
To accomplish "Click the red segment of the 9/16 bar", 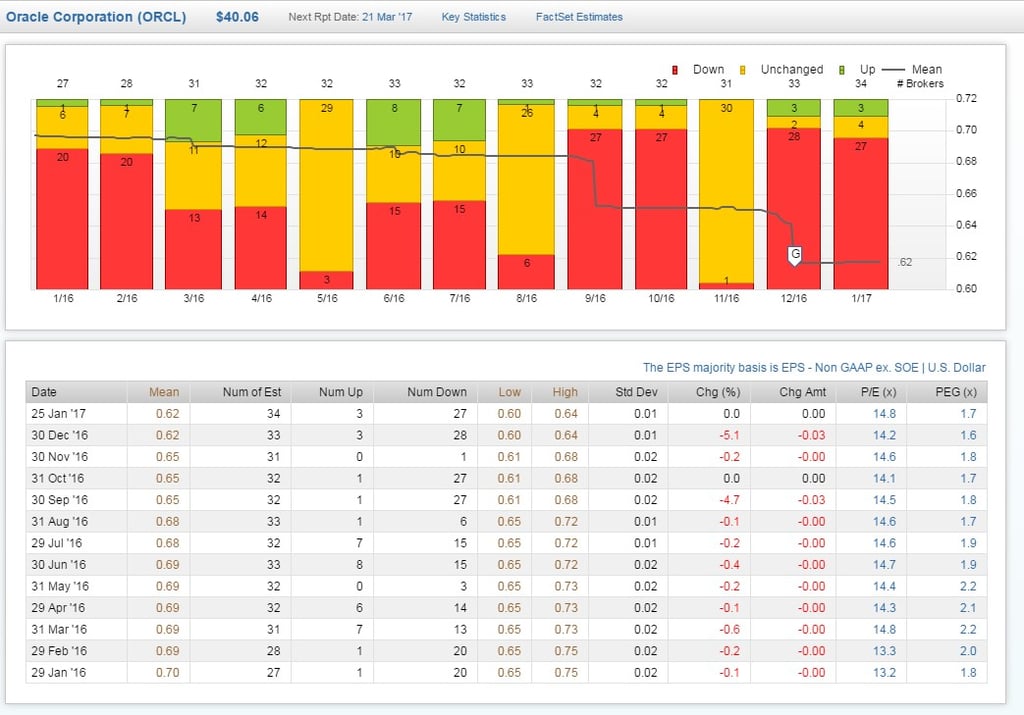I will coord(595,209).
